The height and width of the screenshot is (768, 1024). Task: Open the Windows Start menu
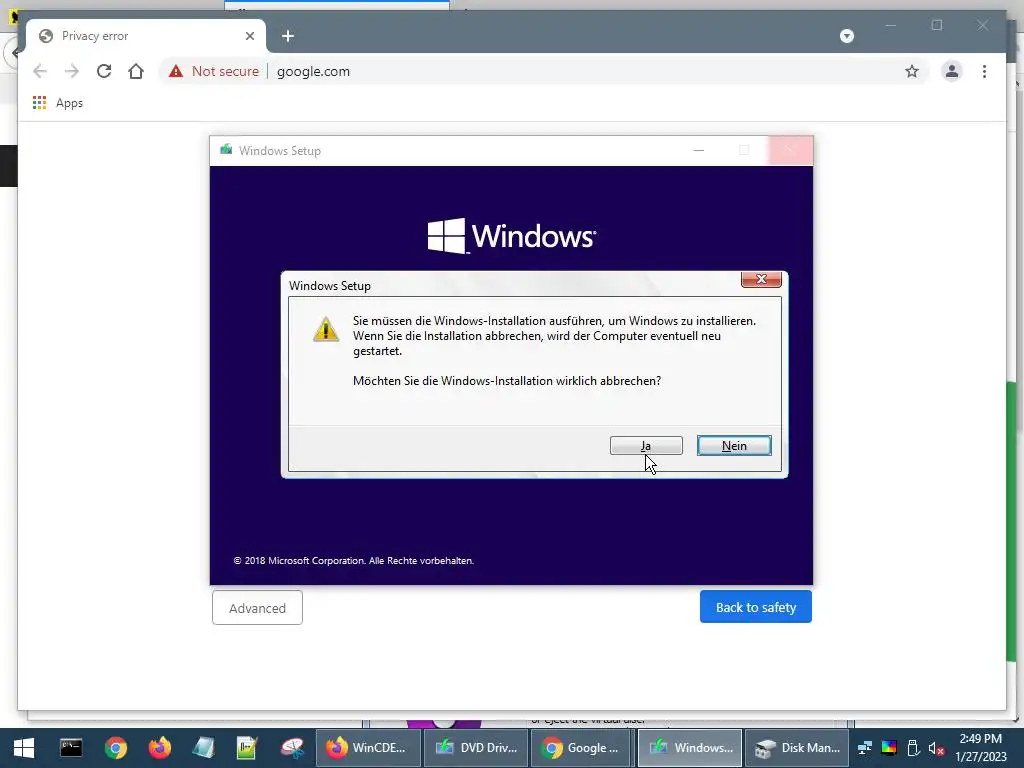24,748
